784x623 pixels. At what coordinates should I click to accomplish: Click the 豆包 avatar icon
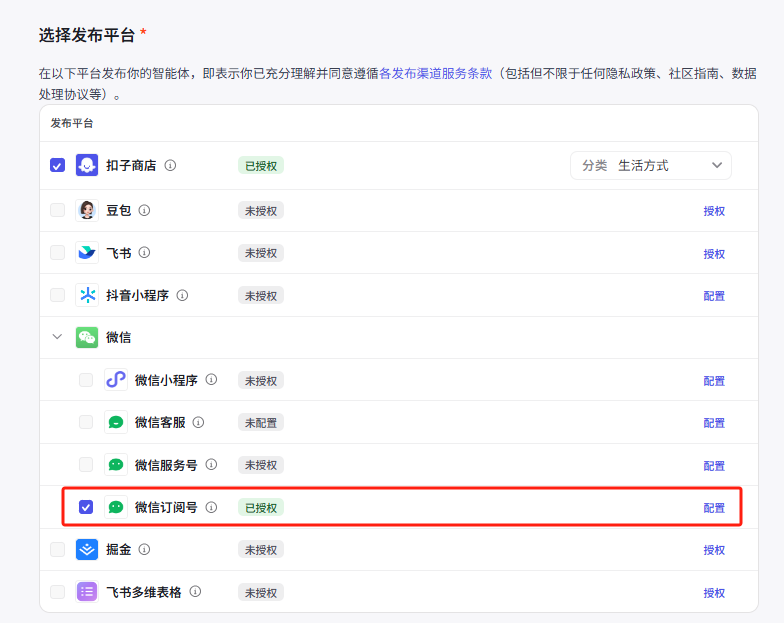tap(87, 210)
